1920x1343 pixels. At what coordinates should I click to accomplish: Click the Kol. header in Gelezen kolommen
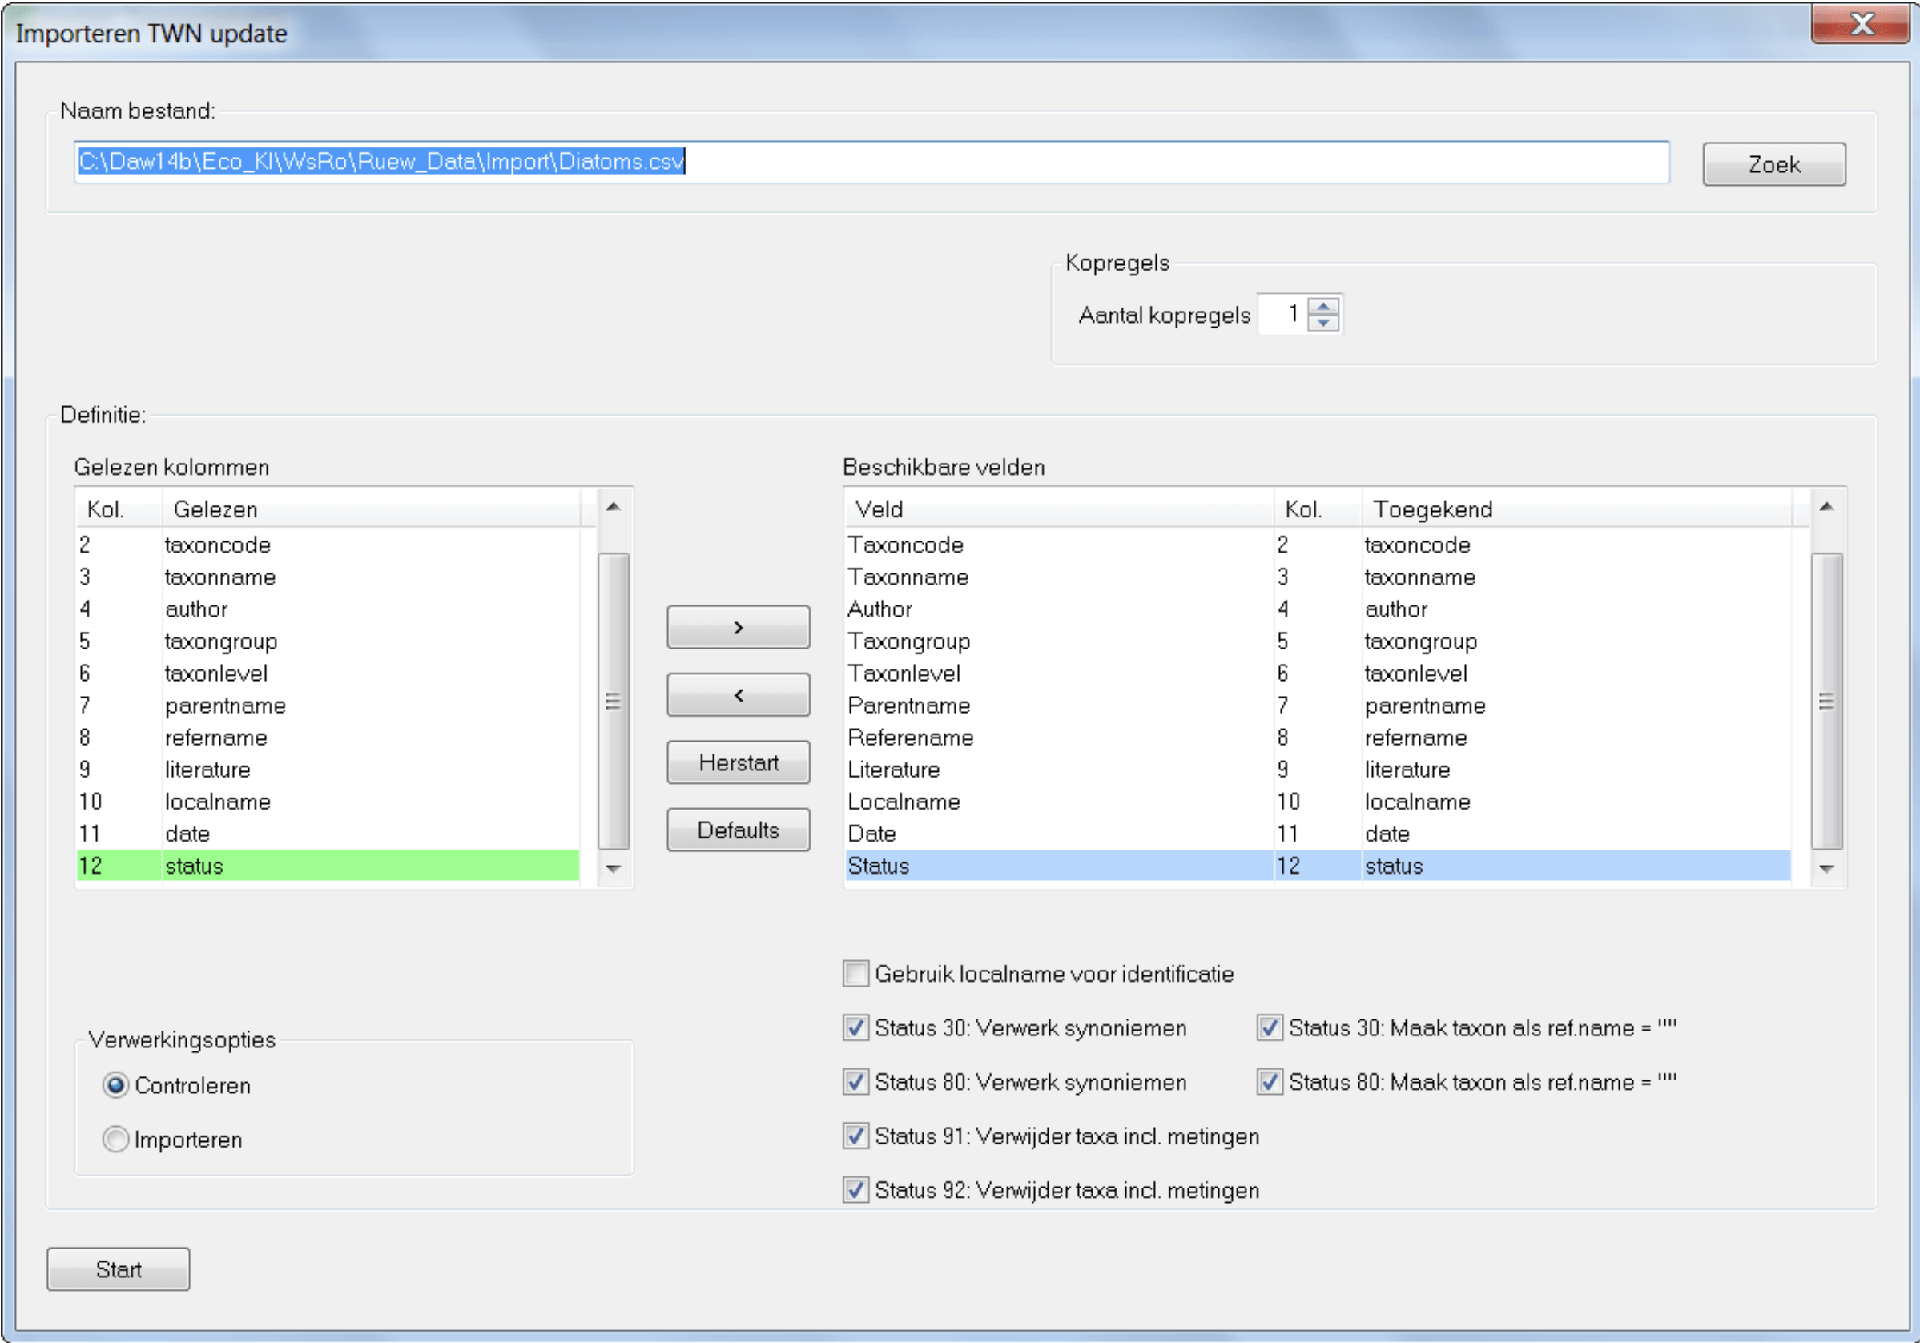pyautogui.click(x=118, y=509)
